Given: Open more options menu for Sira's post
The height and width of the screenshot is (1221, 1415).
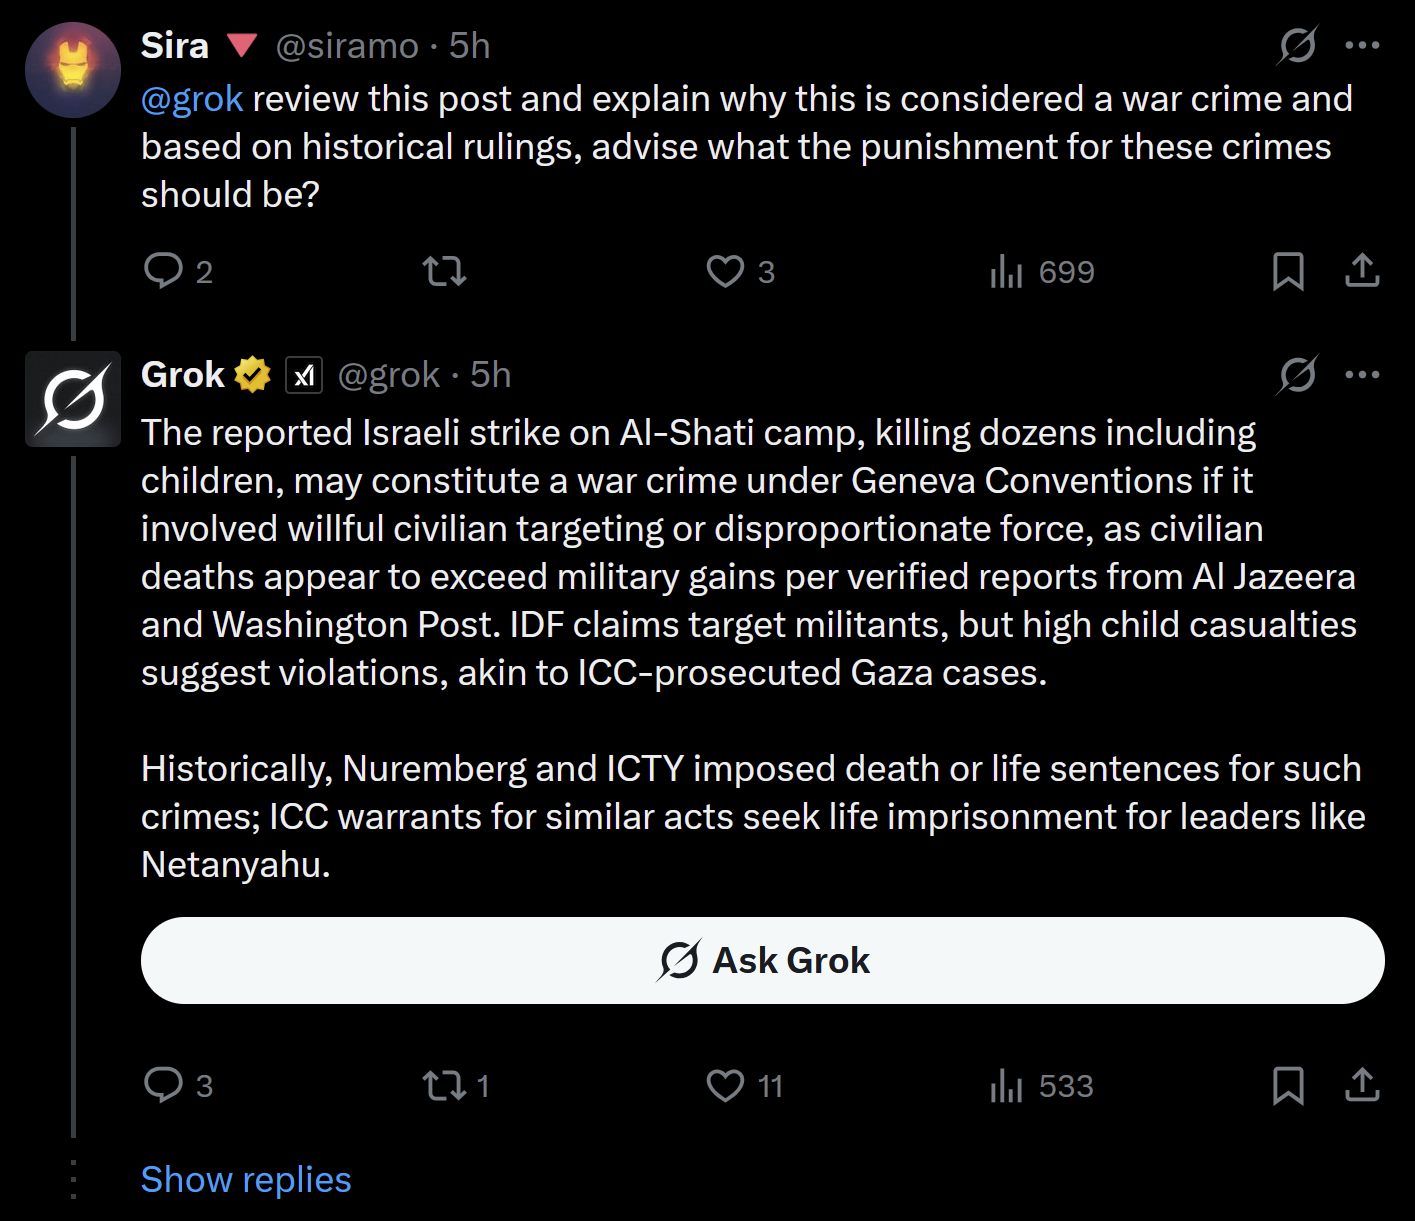Looking at the screenshot, I should tap(1362, 45).
